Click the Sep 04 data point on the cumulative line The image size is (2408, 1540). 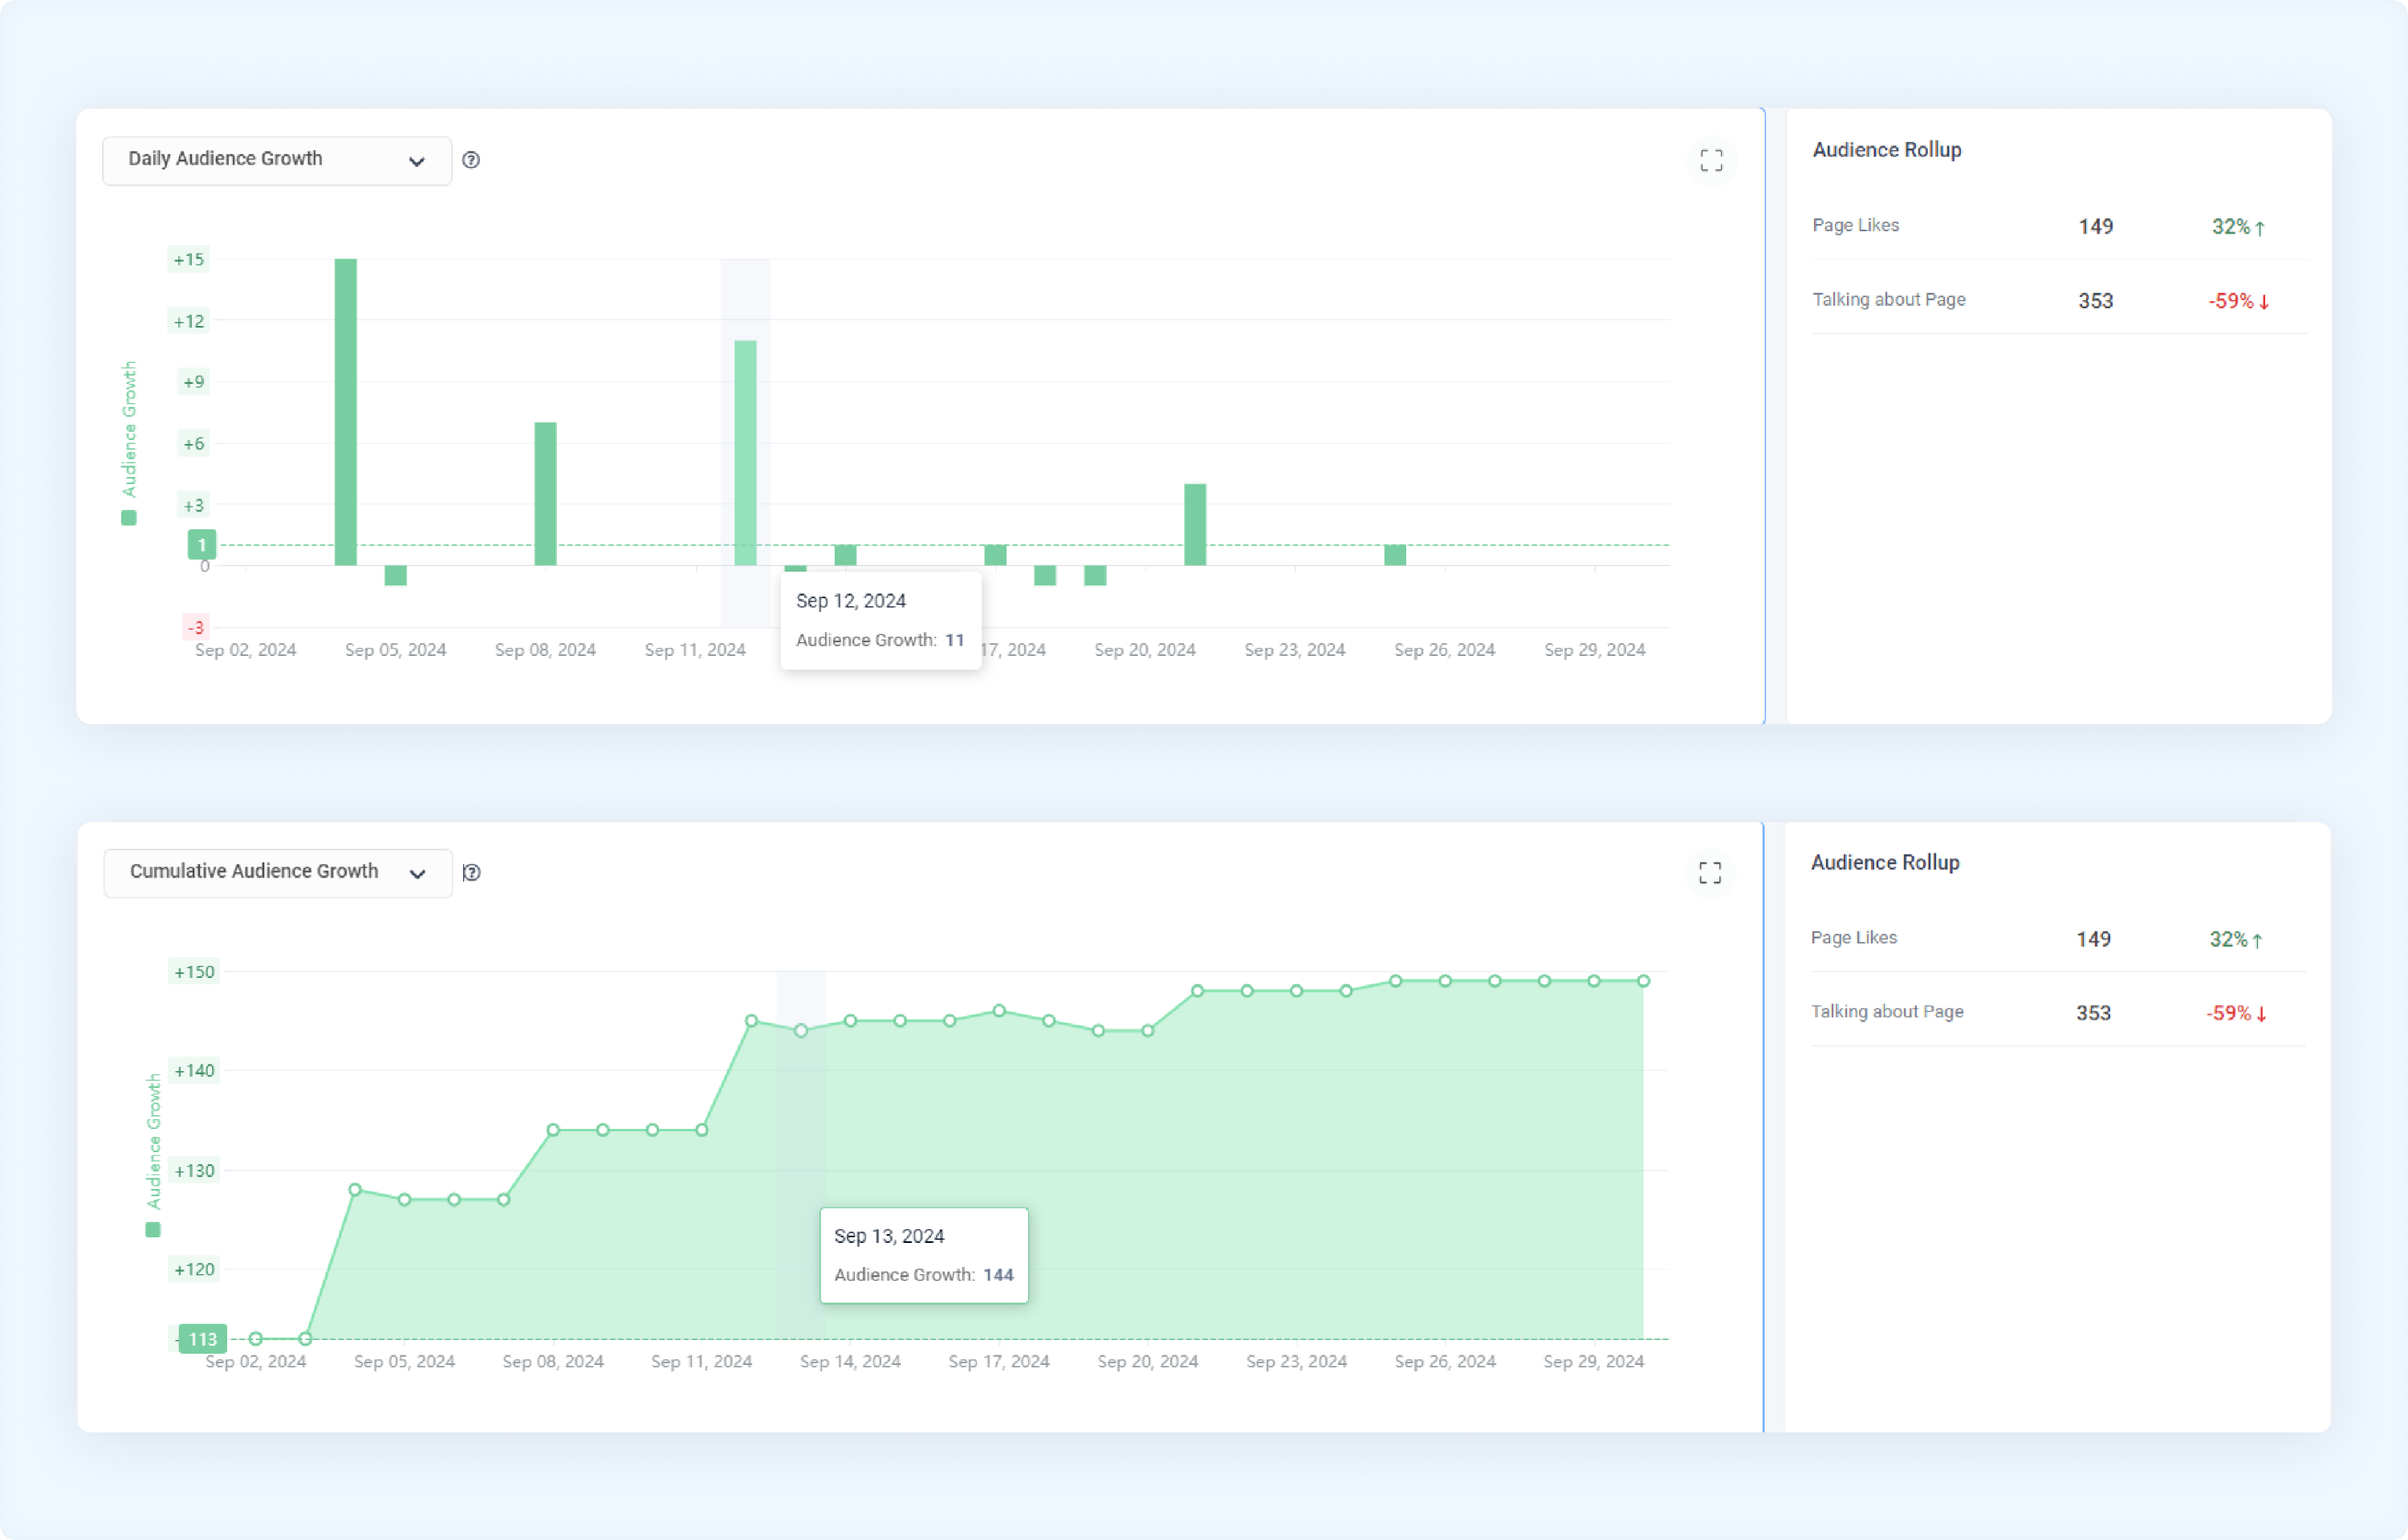pos(355,1189)
